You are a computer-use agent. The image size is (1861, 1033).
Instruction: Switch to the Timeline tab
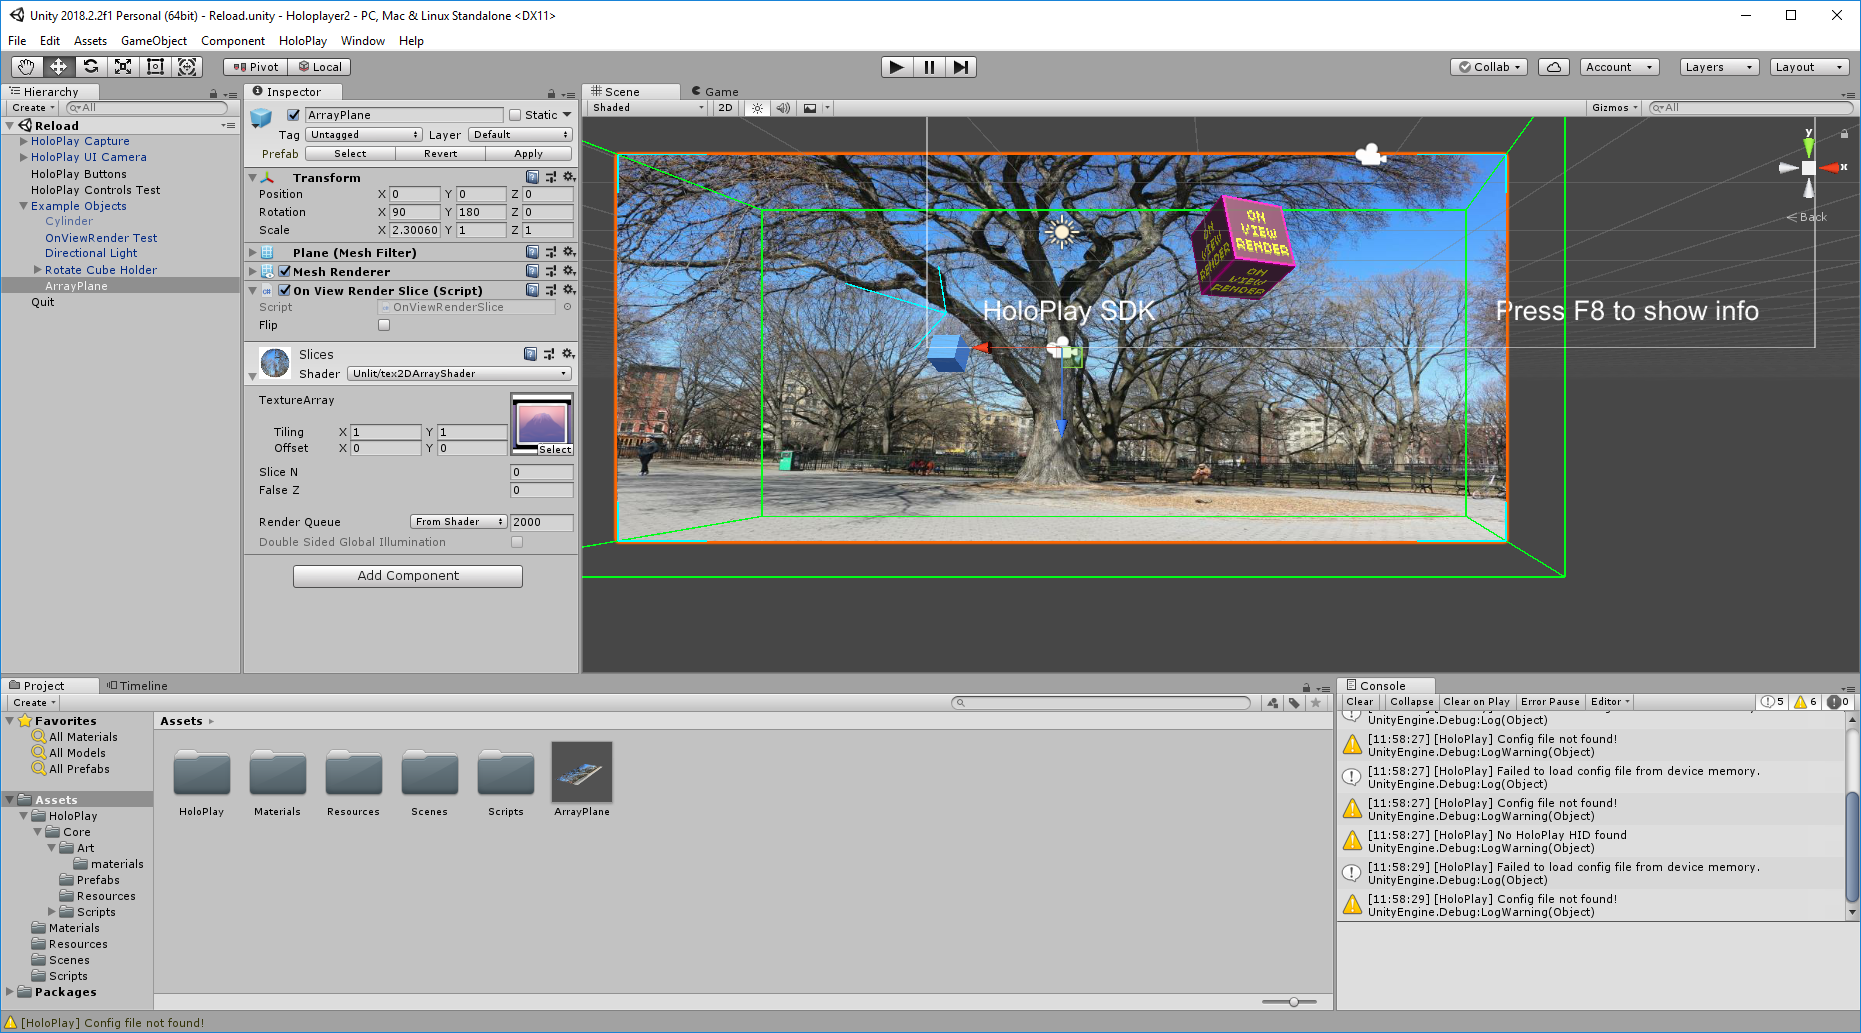tap(137, 686)
